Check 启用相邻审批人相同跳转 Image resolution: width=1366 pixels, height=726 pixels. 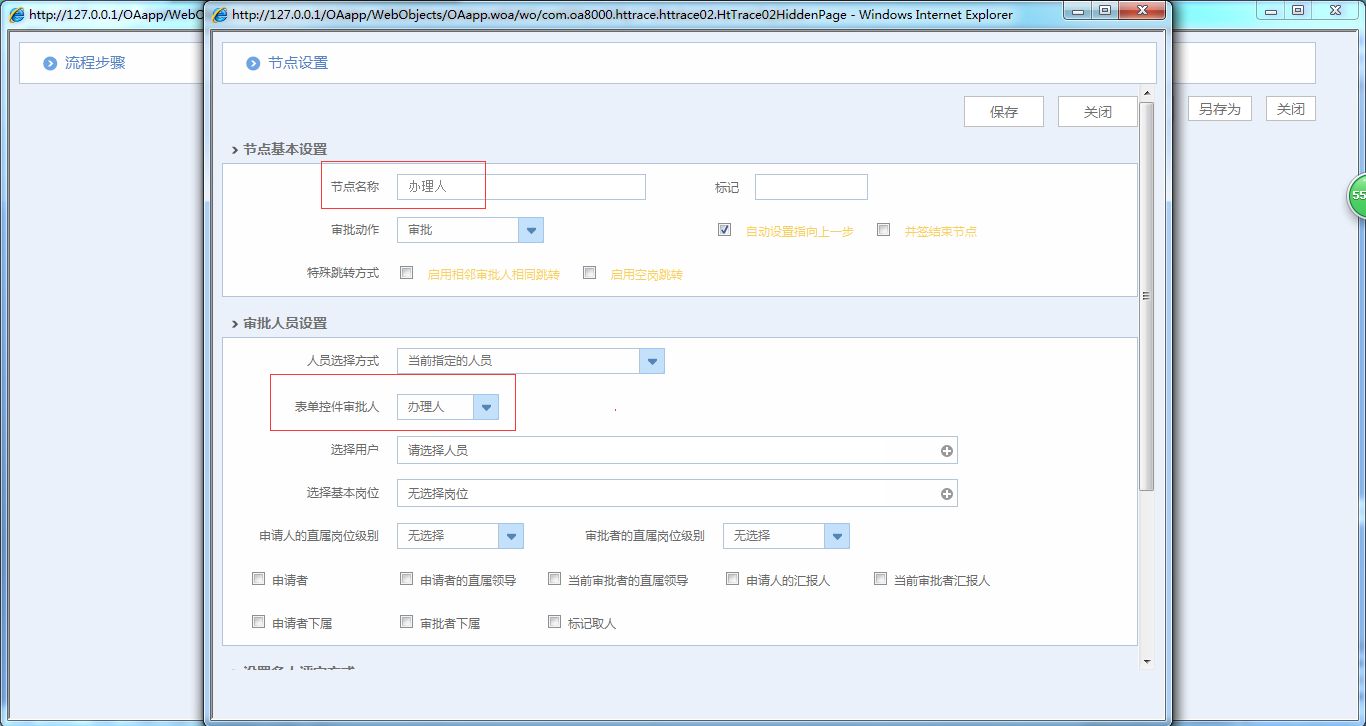click(x=405, y=272)
